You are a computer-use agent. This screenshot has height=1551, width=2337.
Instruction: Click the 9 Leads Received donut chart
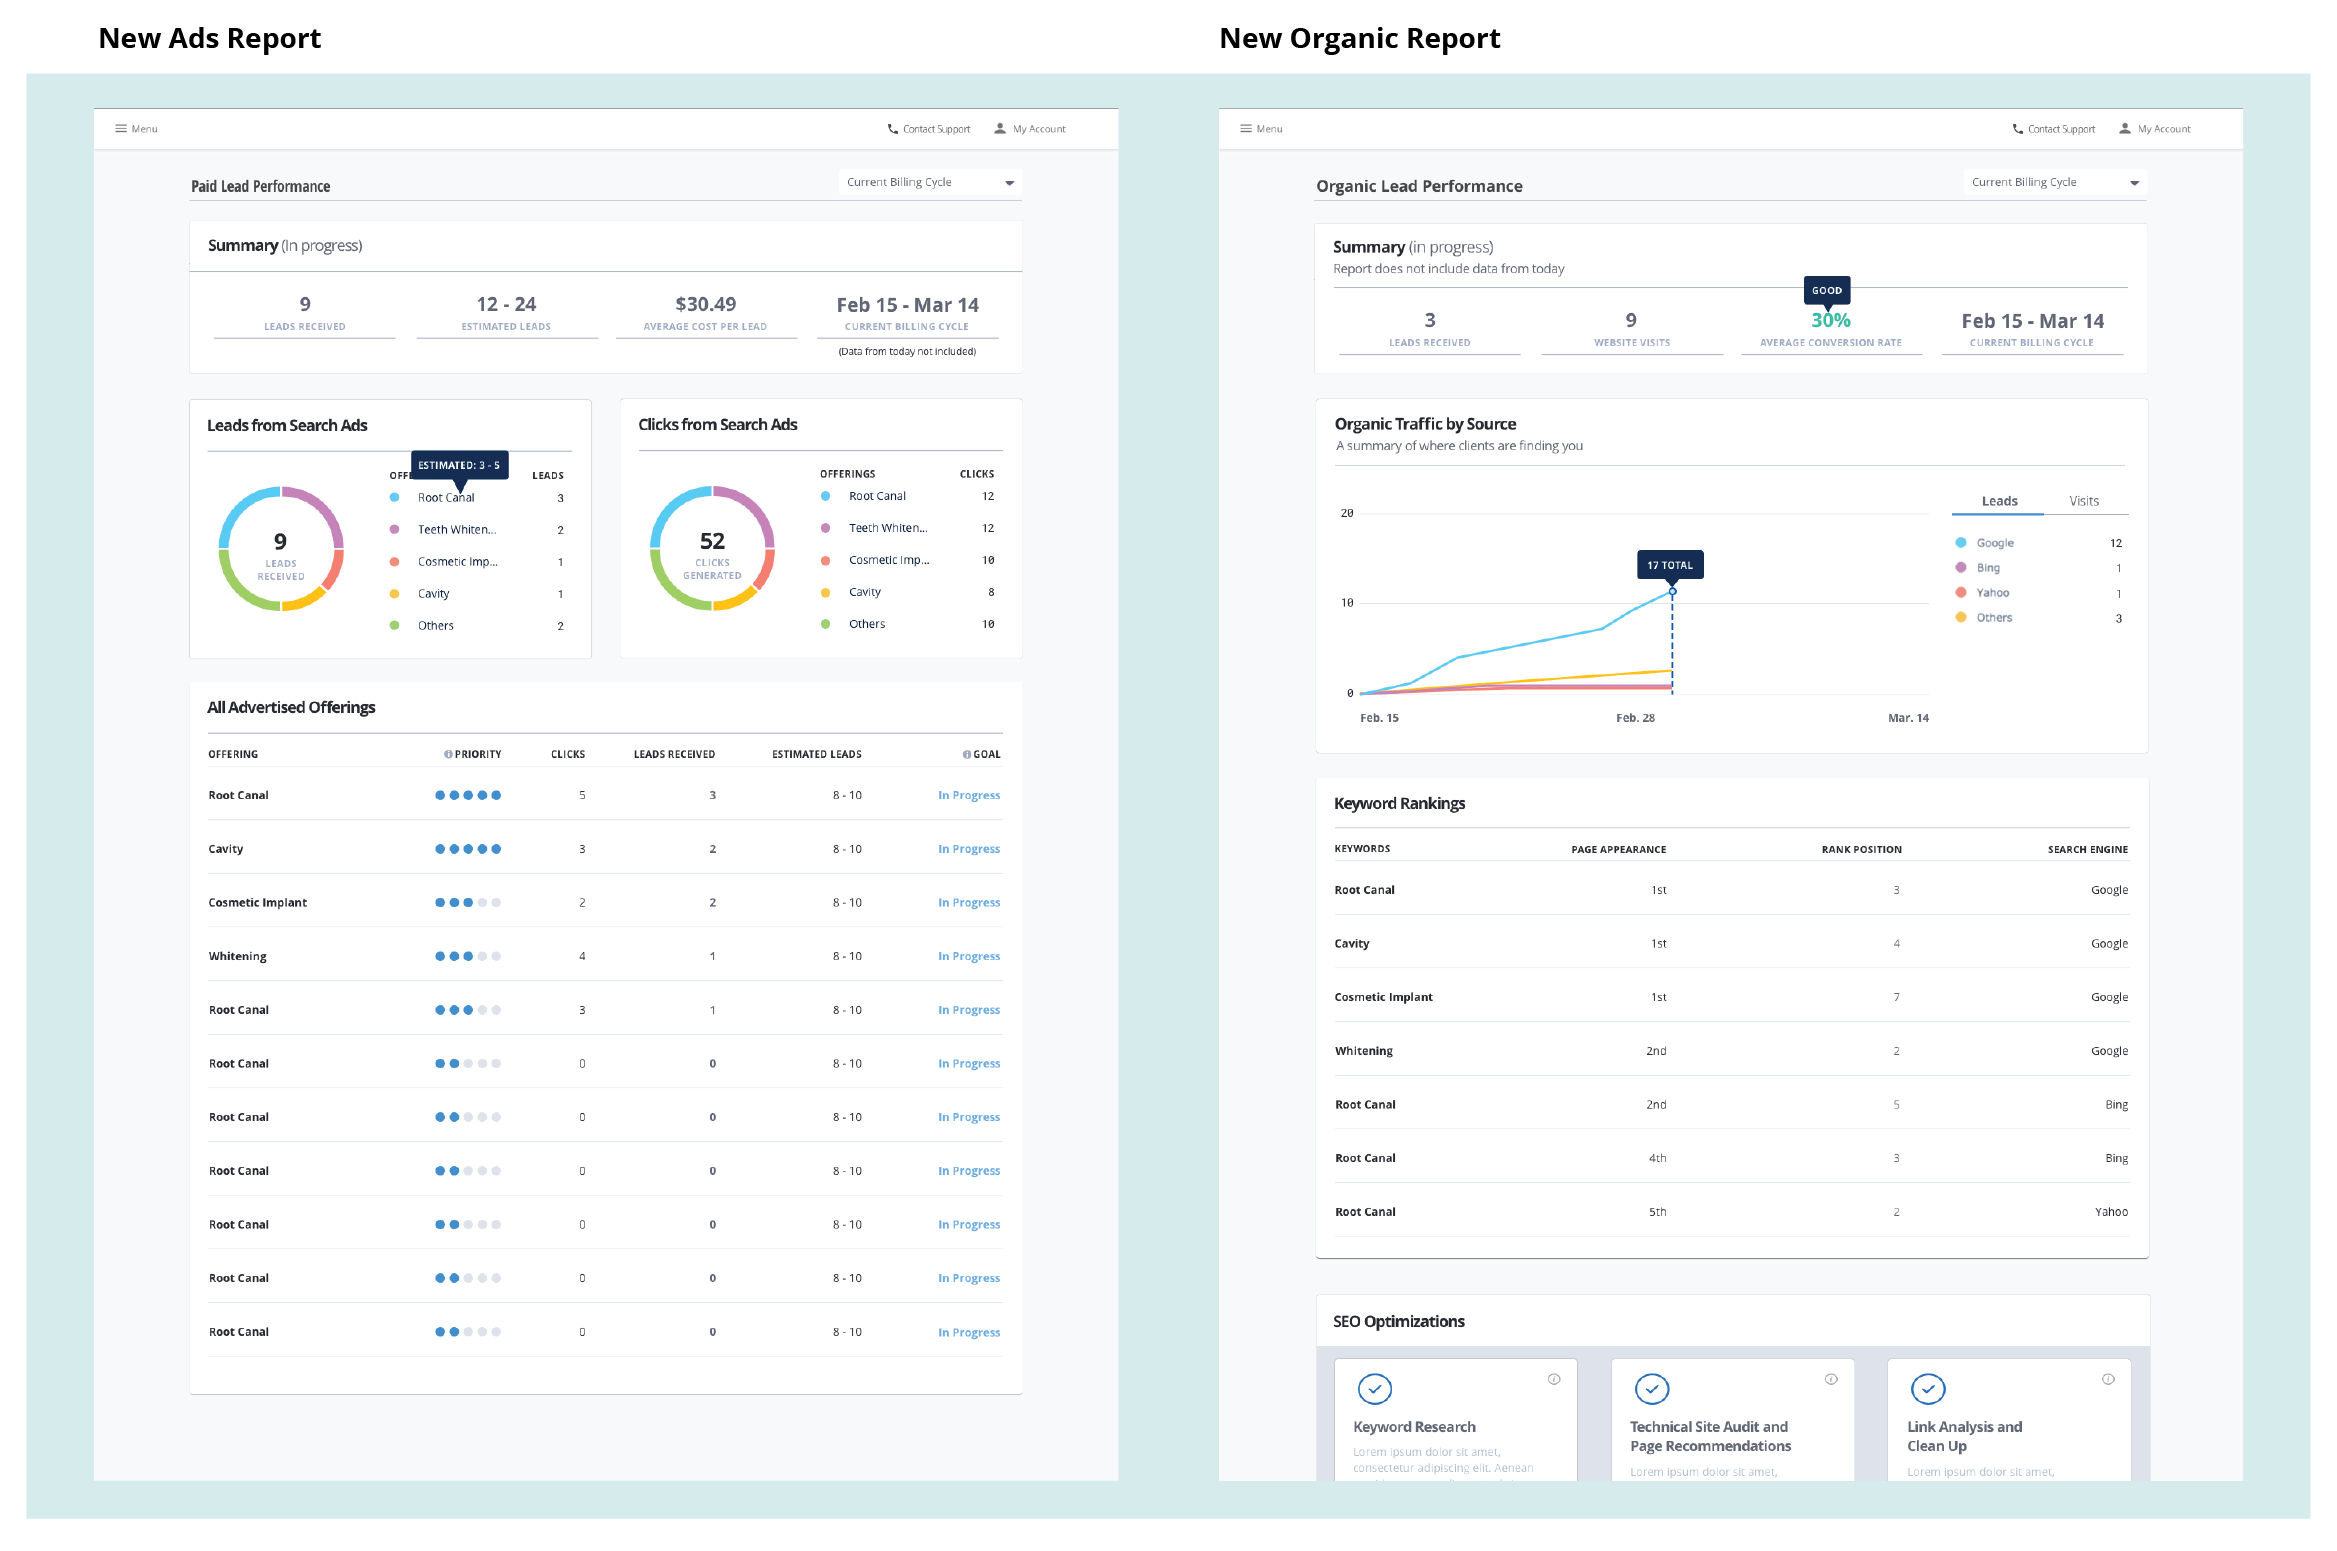[281, 549]
